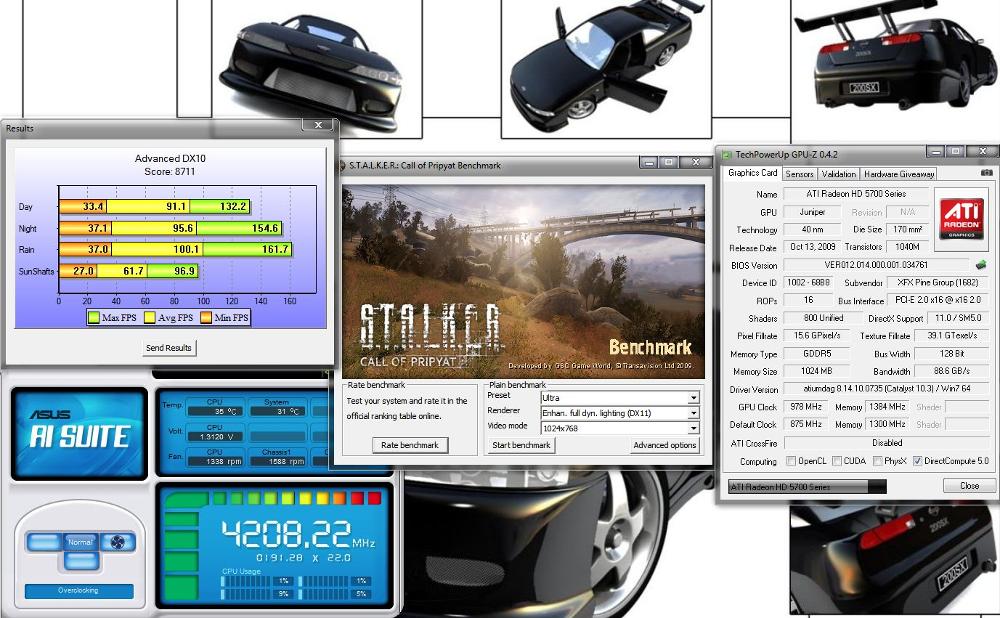Click the S.T.A.L.K.E.R. benchmark banner image

[524, 281]
